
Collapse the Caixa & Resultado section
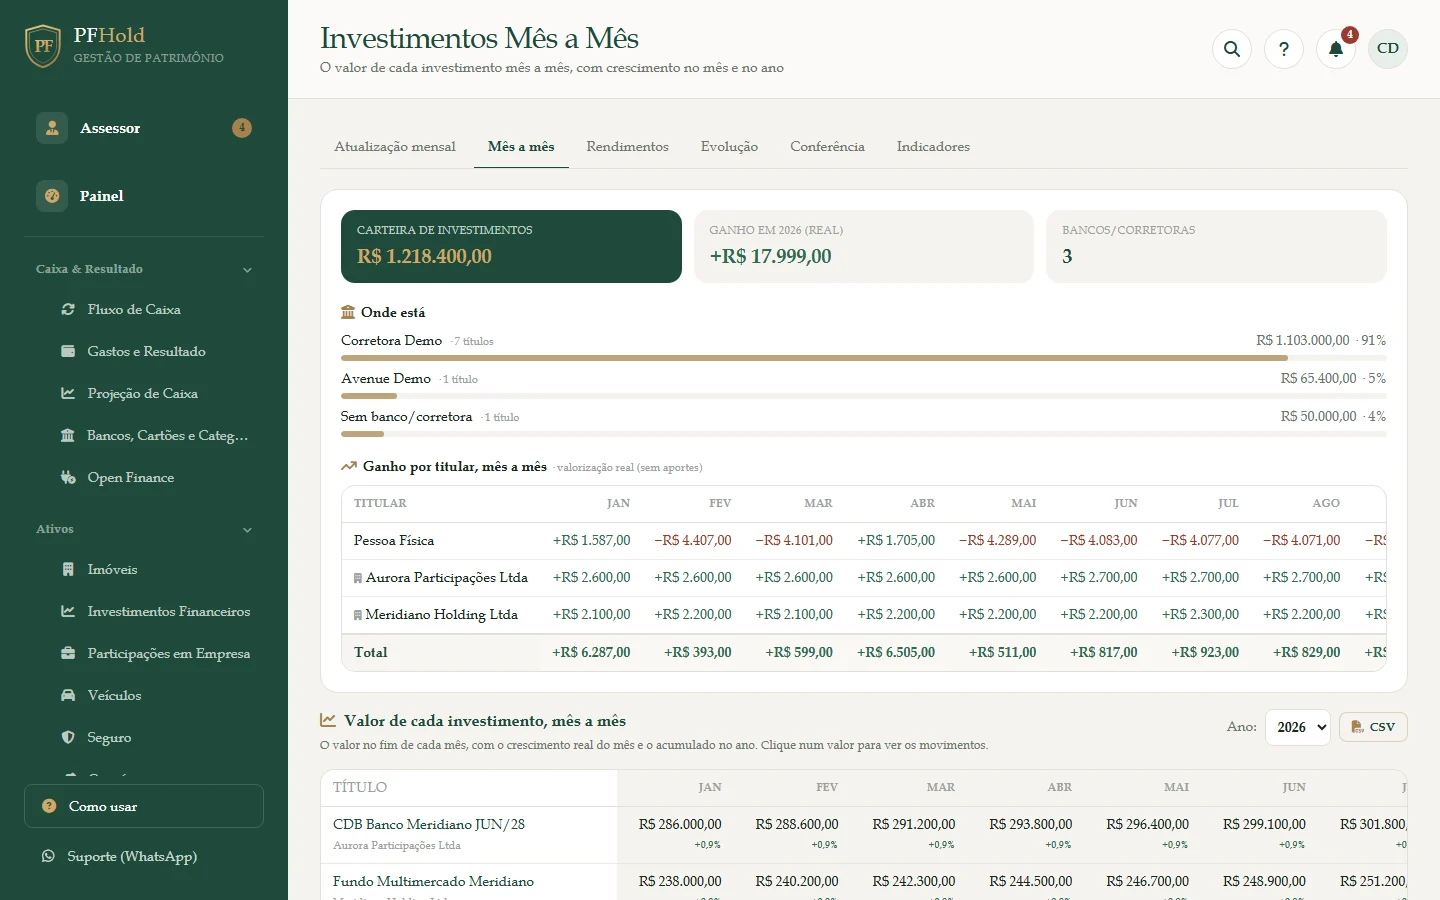[x=247, y=270]
